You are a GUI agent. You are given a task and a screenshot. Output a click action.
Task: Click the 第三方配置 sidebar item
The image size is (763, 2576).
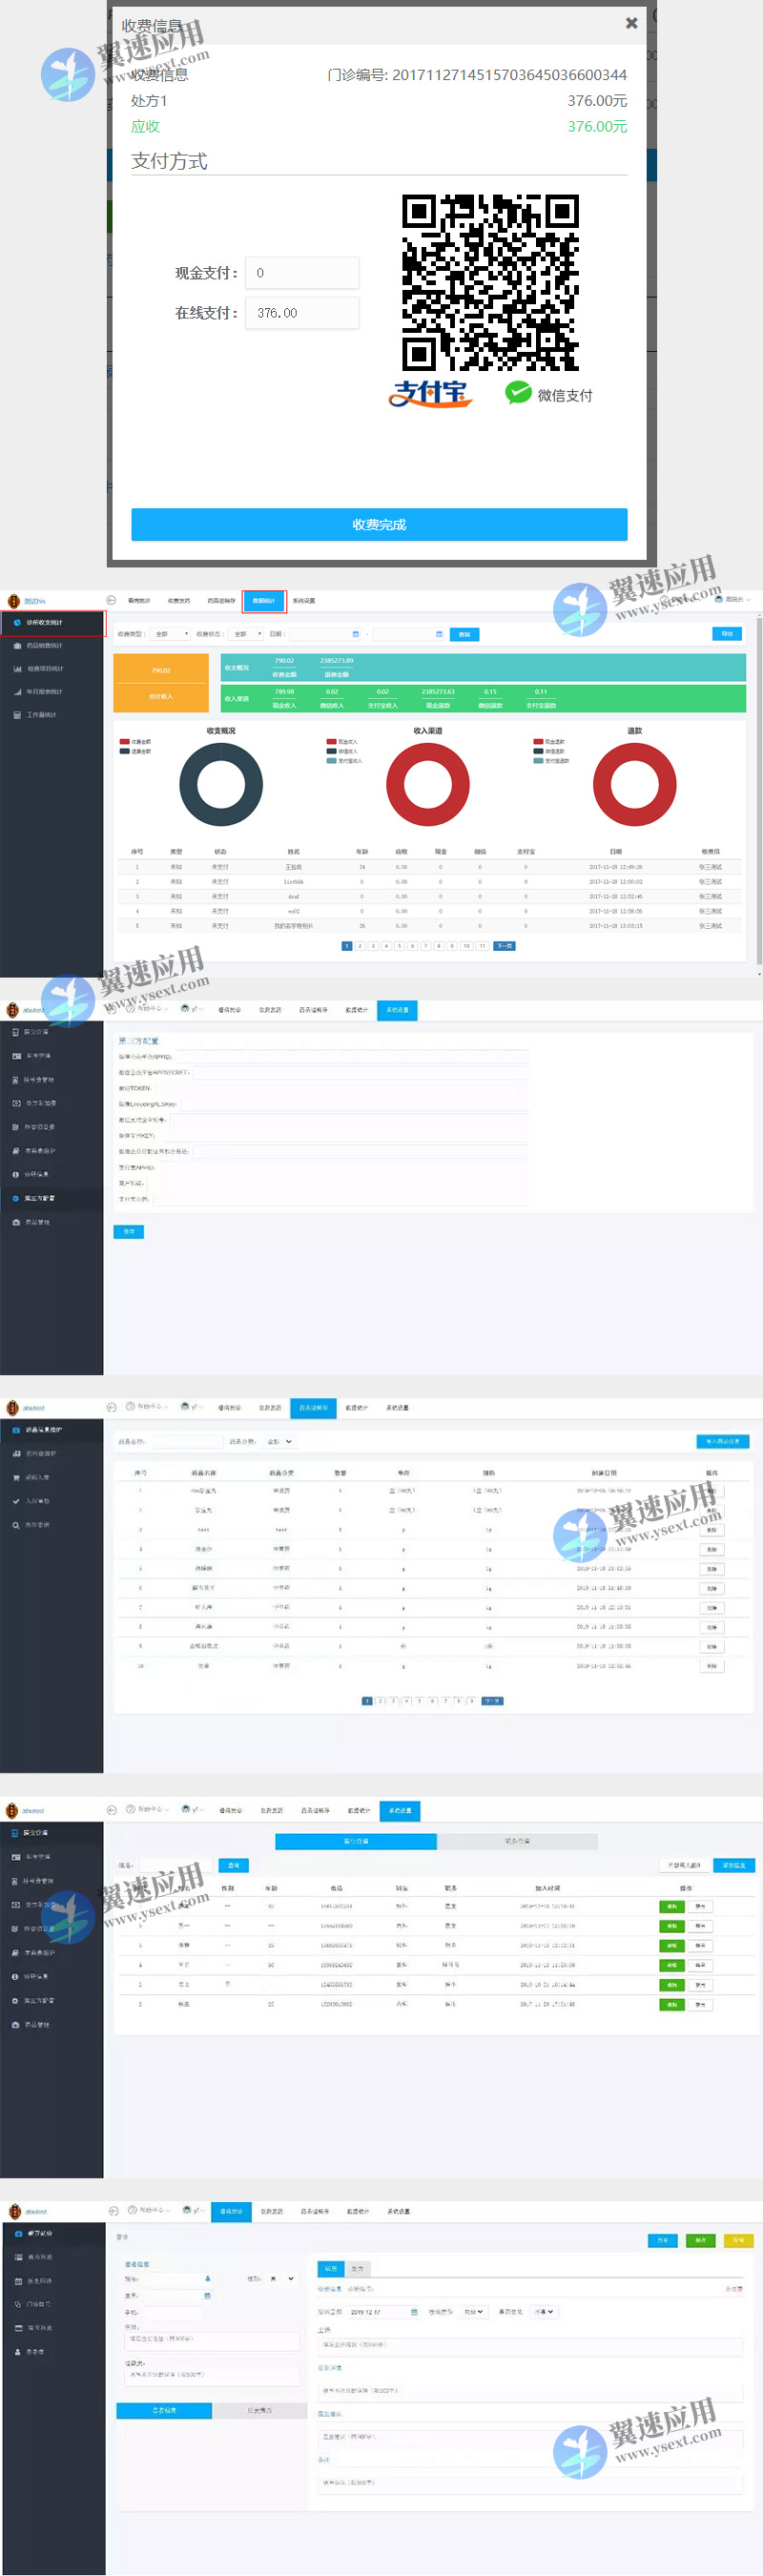(x=52, y=1198)
